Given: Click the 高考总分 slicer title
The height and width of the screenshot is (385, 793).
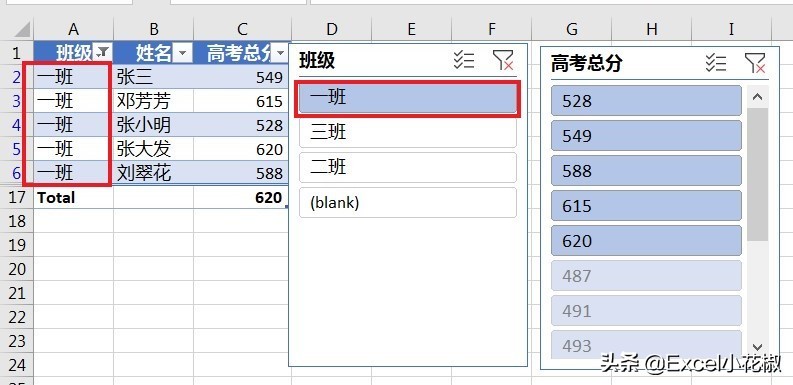Looking at the screenshot, I should pyautogui.click(x=586, y=64).
